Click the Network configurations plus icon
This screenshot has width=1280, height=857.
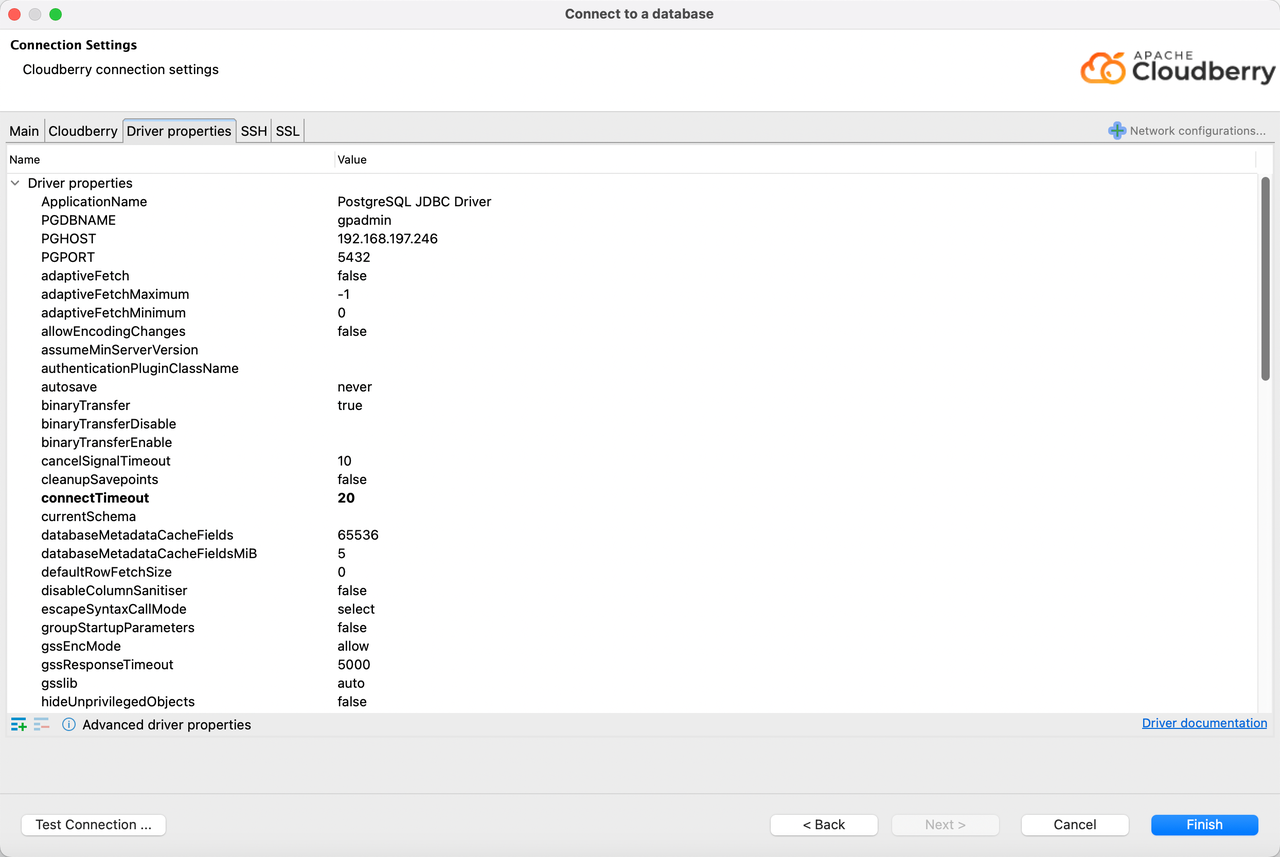pos(1117,131)
